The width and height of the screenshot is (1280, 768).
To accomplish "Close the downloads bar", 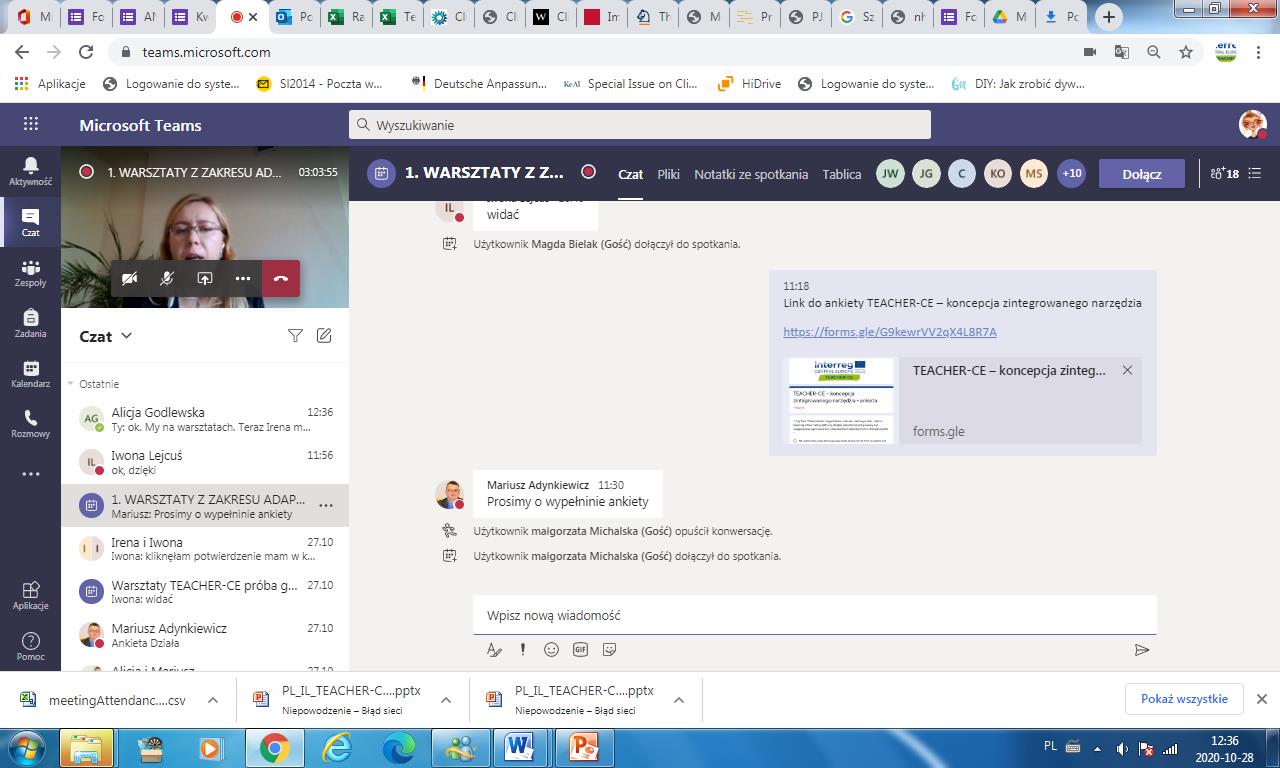I will (1262, 699).
